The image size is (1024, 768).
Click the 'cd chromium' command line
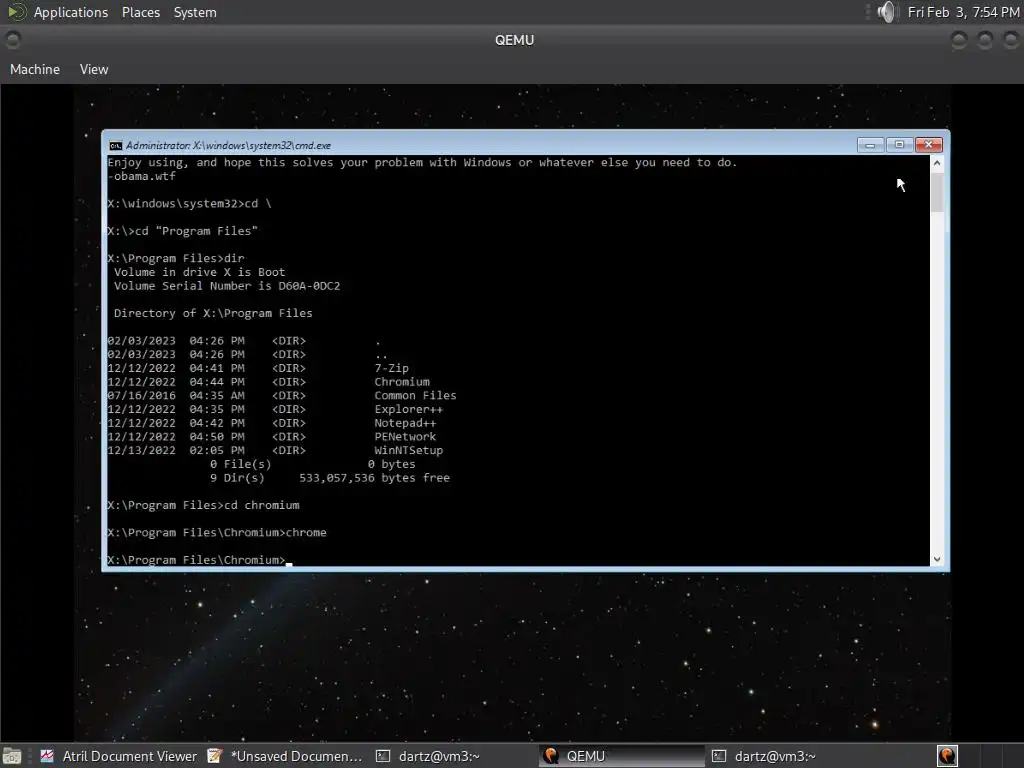click(x=203, y=505)
